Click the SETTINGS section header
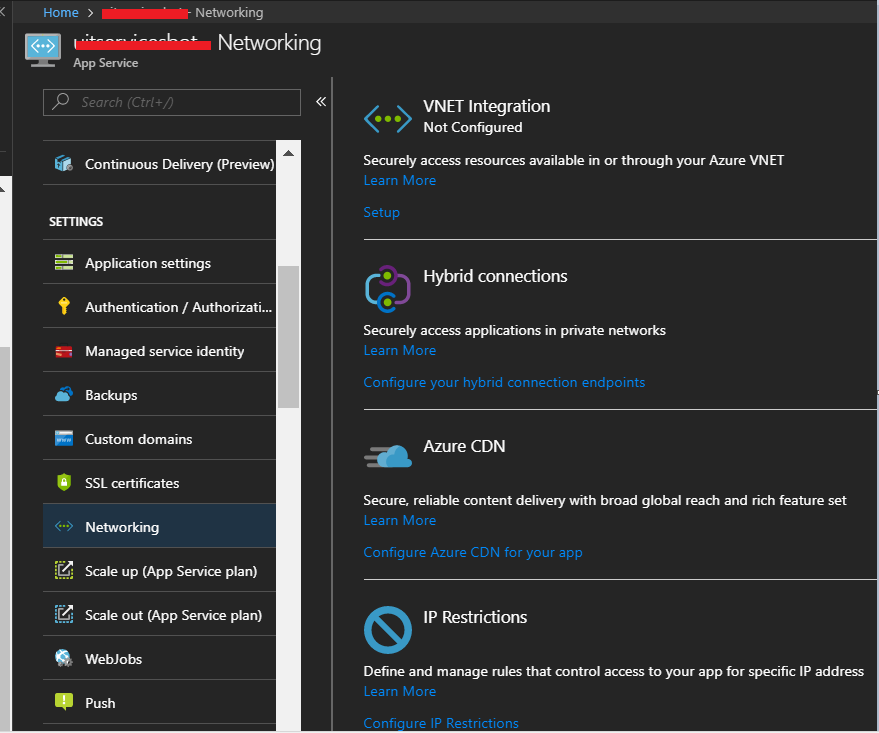The width and height of the screenshot is (879, 733). (x=76, y=221)
